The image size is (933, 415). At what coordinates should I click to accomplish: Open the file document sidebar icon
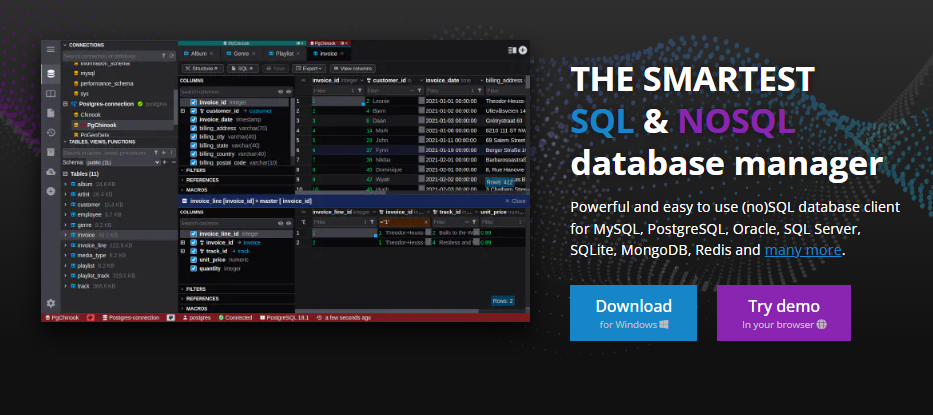tap(51, 113)
